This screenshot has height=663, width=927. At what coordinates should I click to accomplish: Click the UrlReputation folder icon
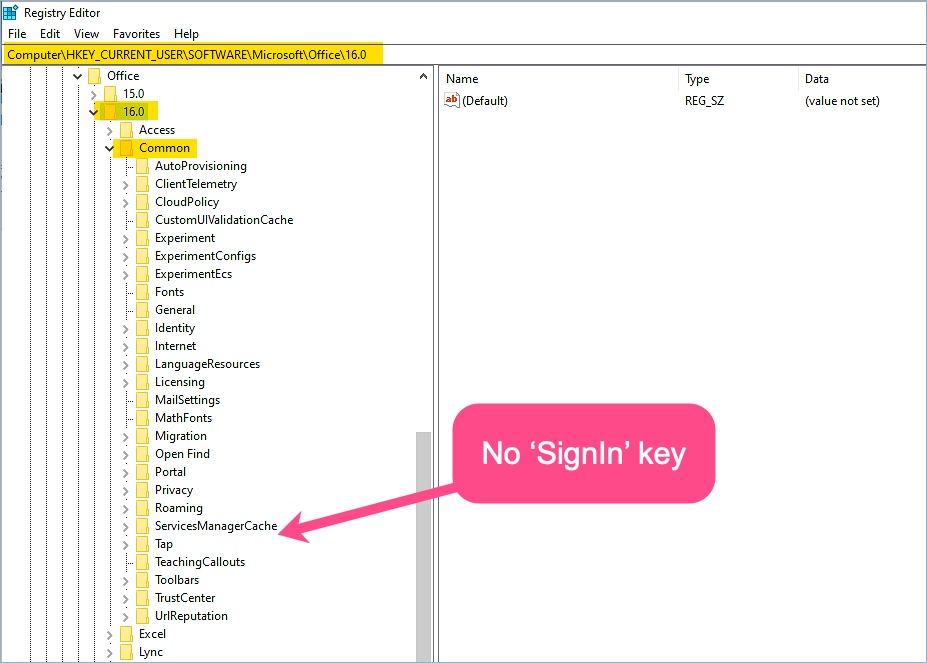(x=142, y=616)
